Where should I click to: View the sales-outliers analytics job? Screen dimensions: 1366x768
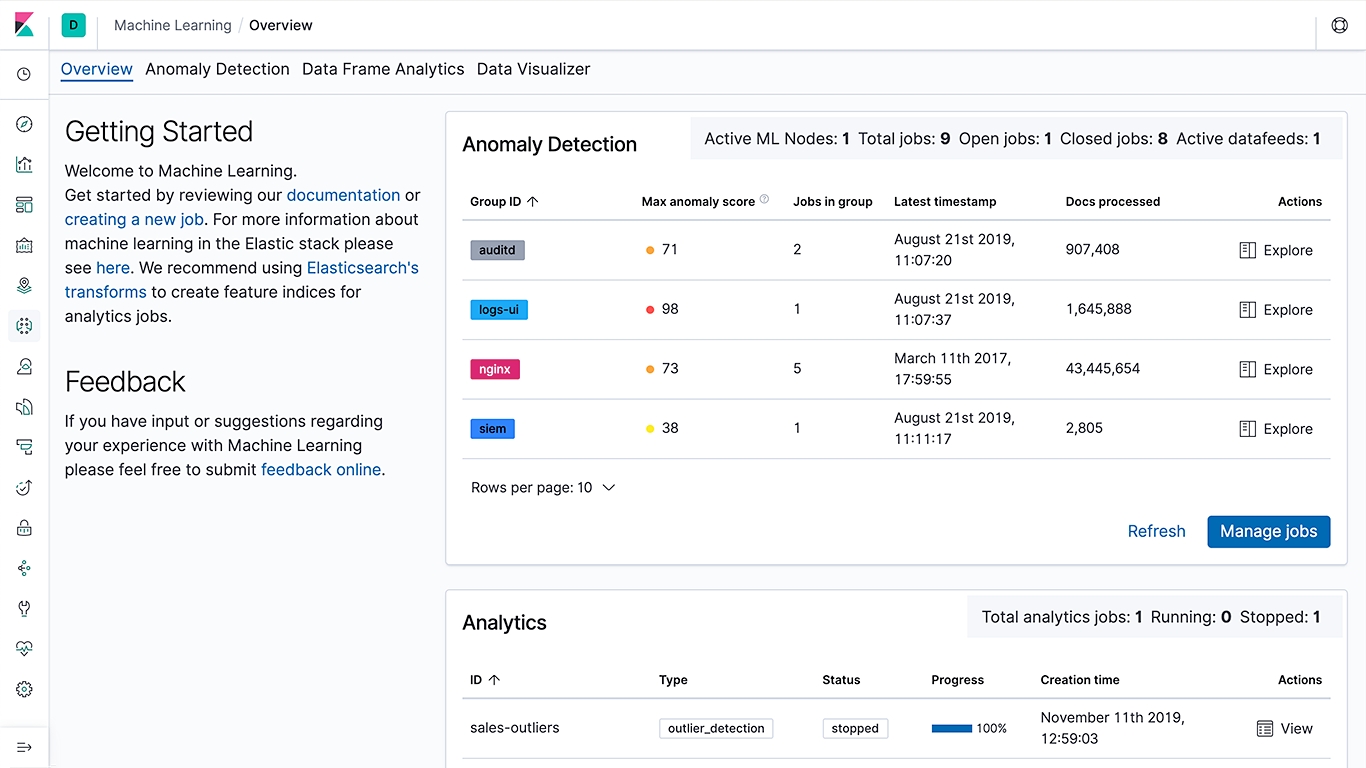point(1285,729)
